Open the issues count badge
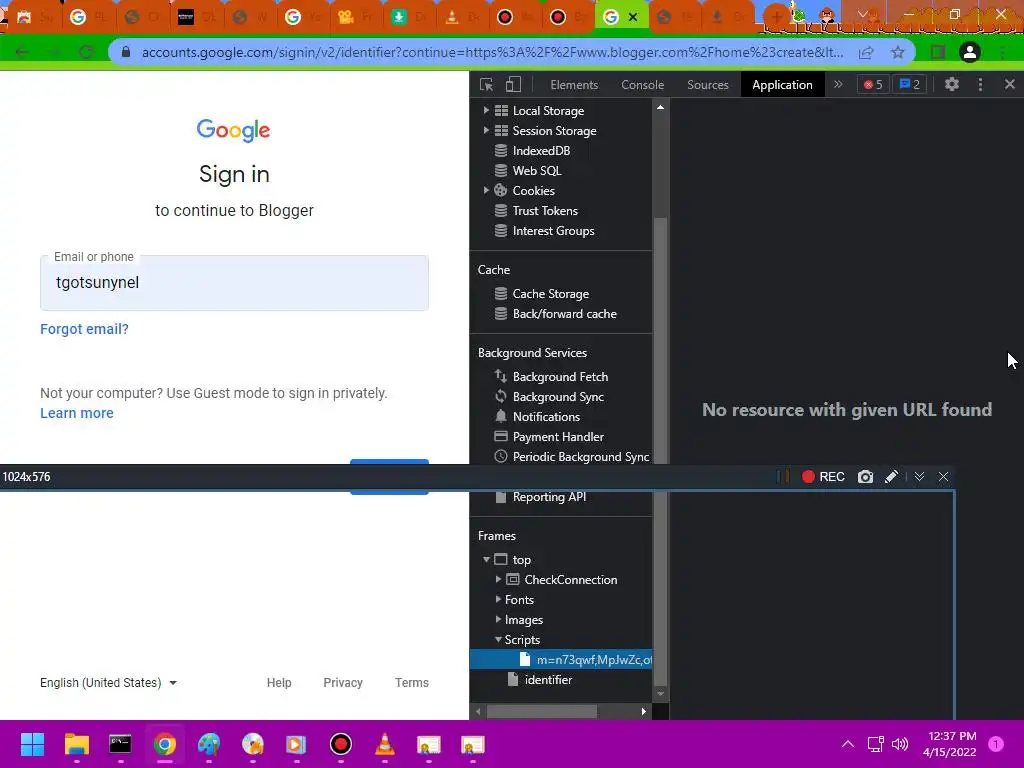The height and width of the screenshot is (768, 1024). click(x=910, y=84)
